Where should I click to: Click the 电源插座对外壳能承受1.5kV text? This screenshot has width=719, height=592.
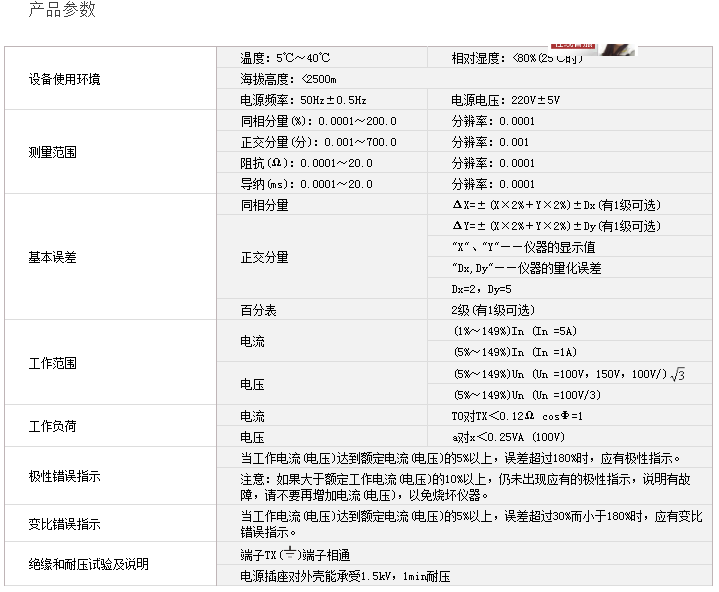point(345,576)
